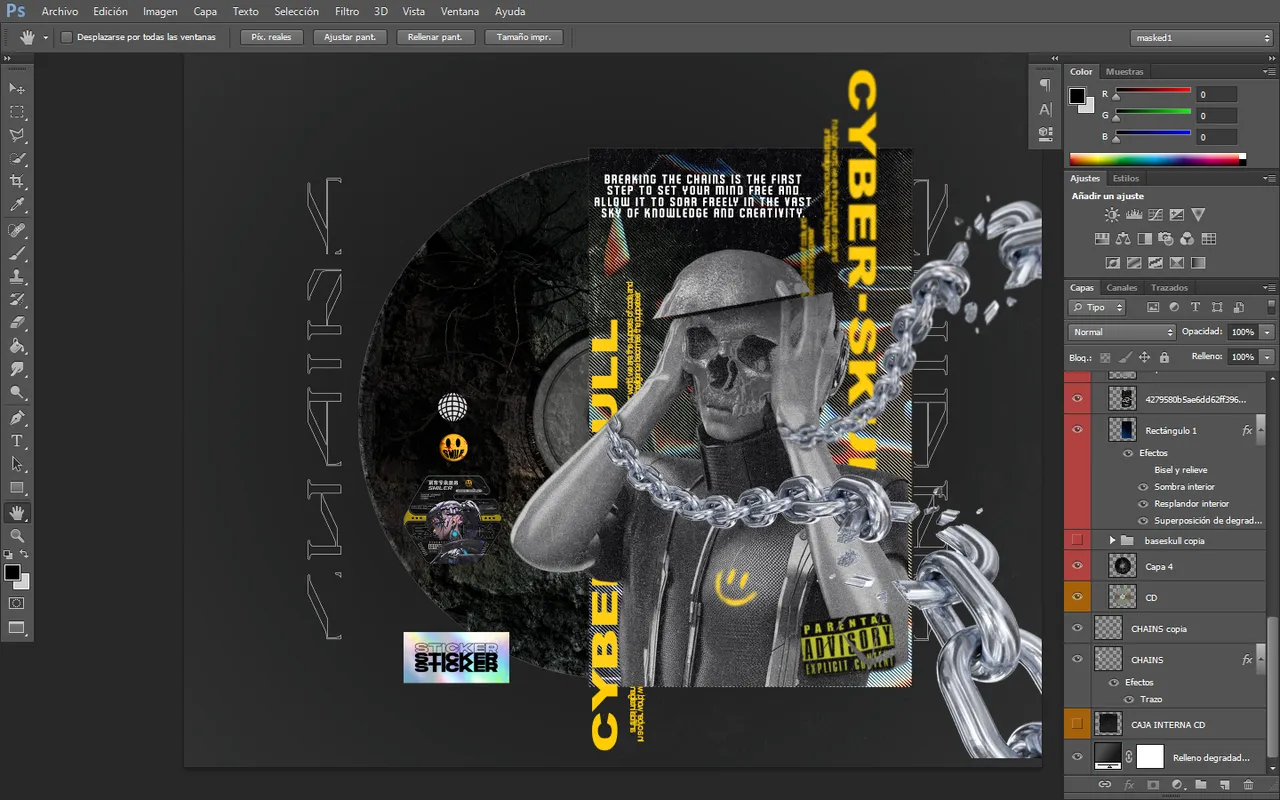Add layer mask icon in Layers panel
The width and height of the screenshot is (1280, 800).
point(1152,785)
